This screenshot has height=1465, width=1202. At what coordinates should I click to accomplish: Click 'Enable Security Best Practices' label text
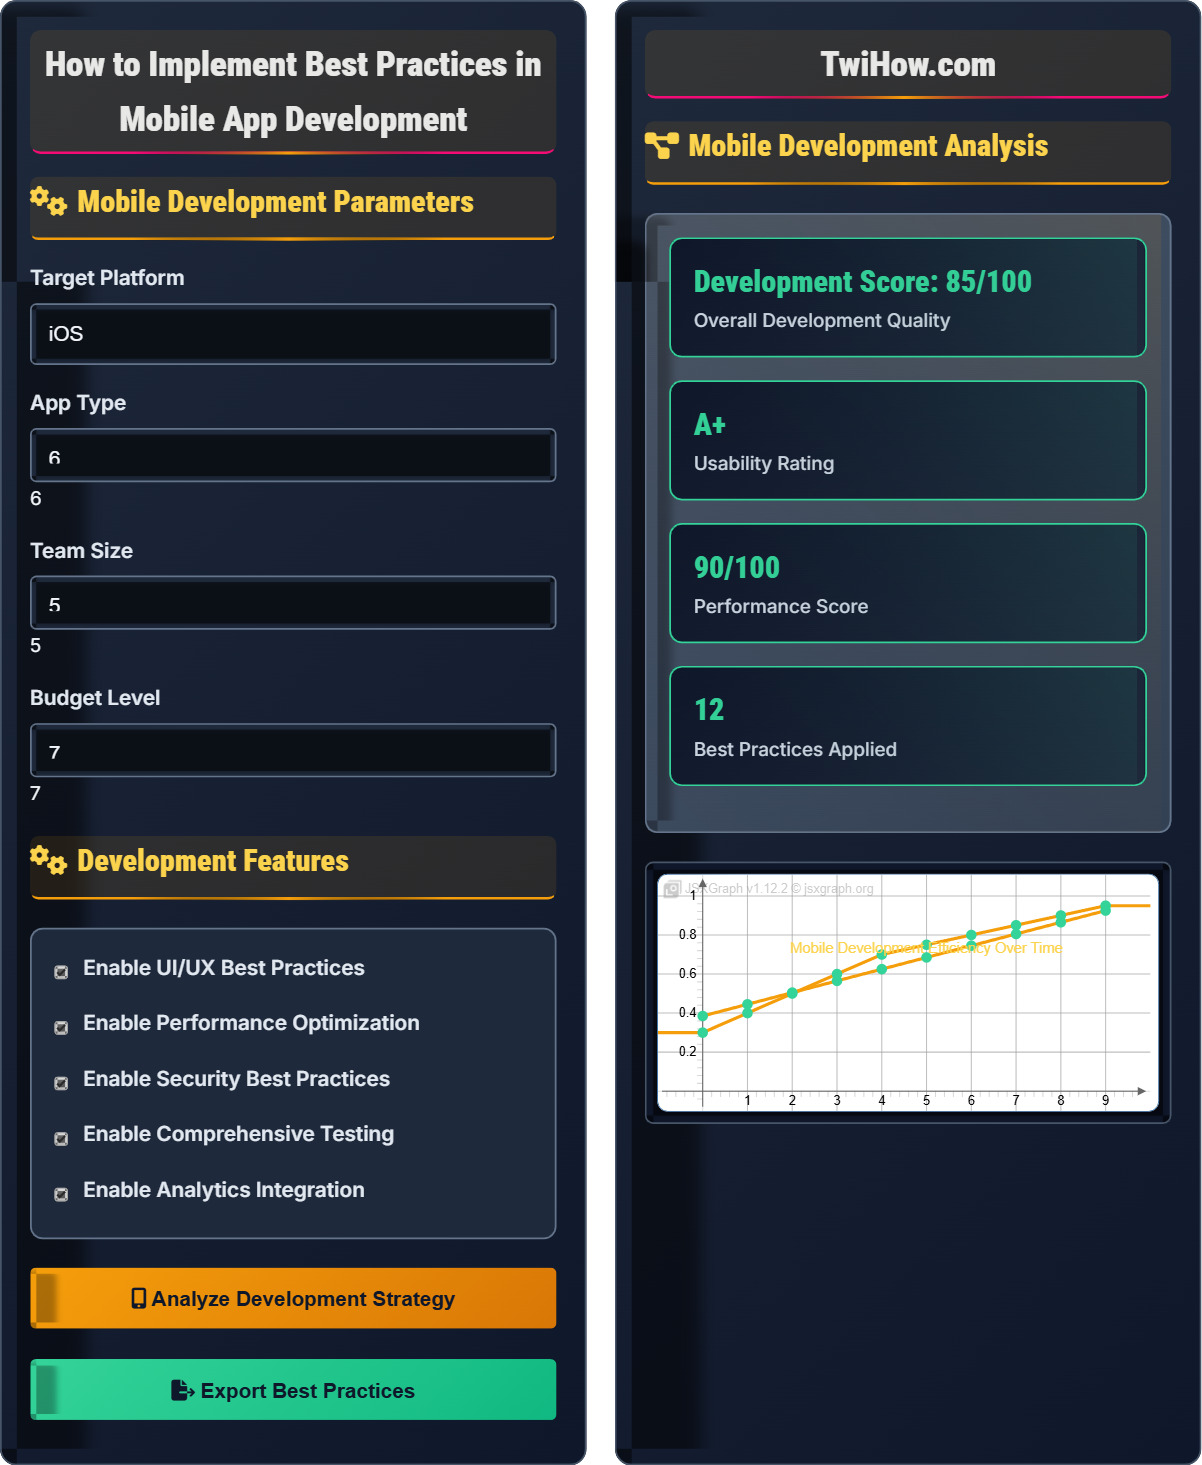coord(236,1079)
